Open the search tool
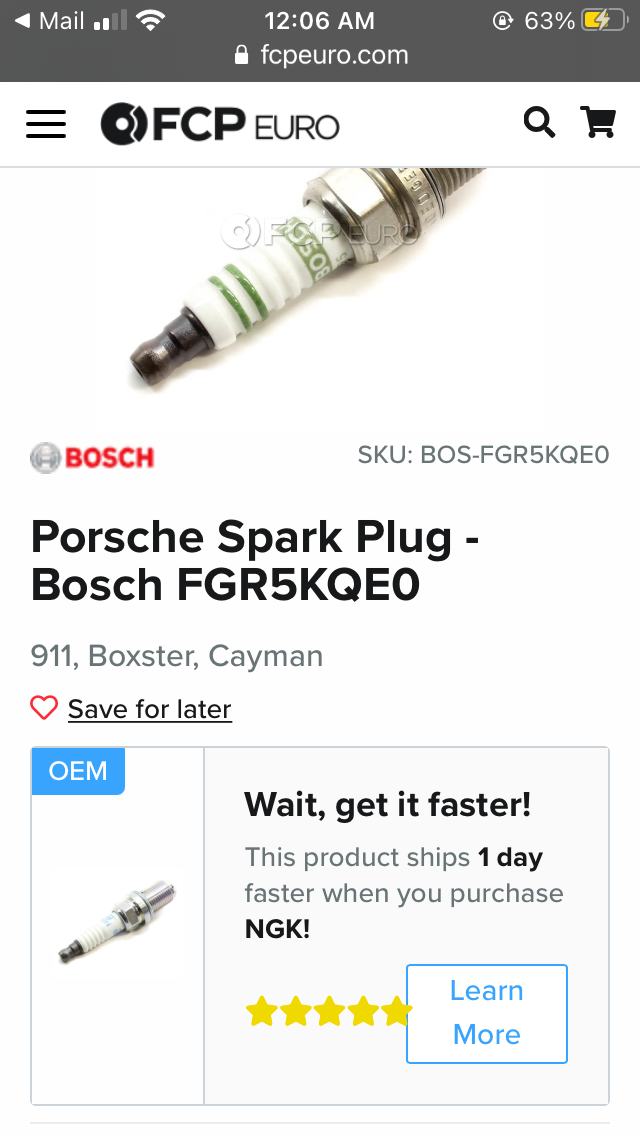This screenshot has width=640, height=1136. tap(539, 122)
